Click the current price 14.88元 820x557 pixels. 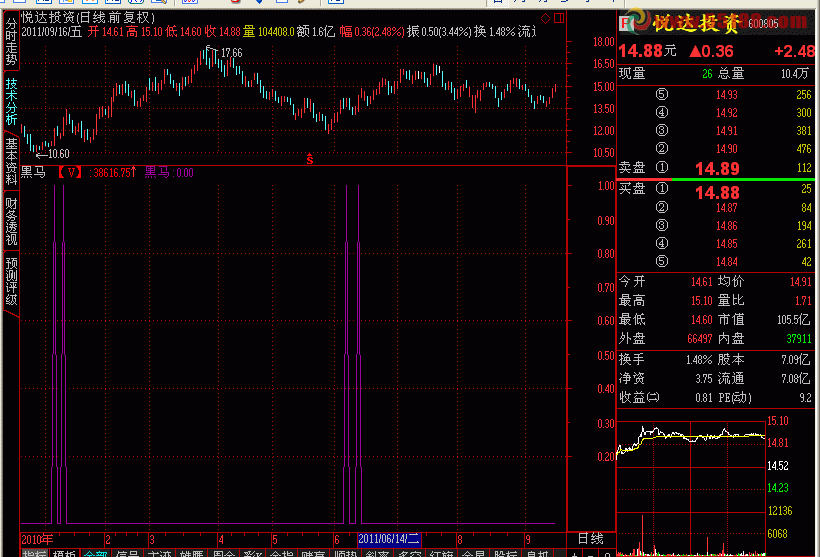click(647, 51)
